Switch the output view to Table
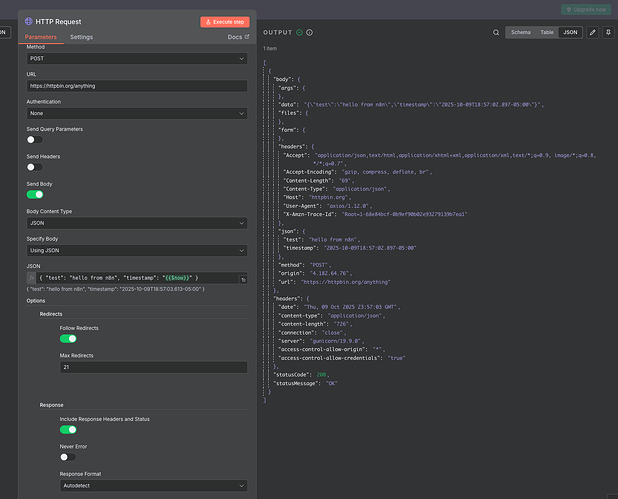This screenshot has height=499, width=618. tap(546, 32)
